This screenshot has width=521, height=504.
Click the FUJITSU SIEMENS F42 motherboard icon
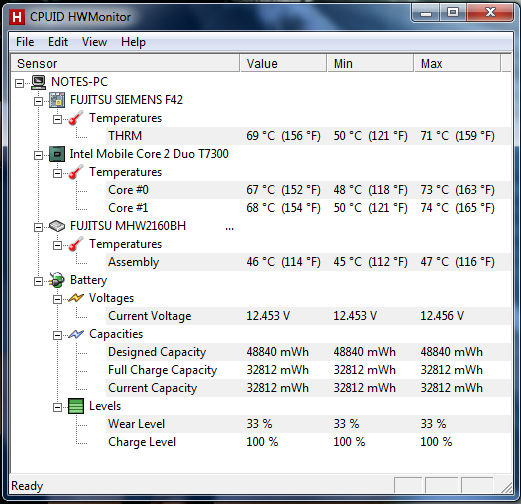57,100
